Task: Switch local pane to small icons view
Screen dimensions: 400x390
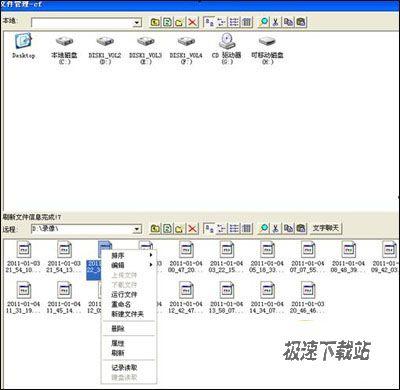Action: 221,22
